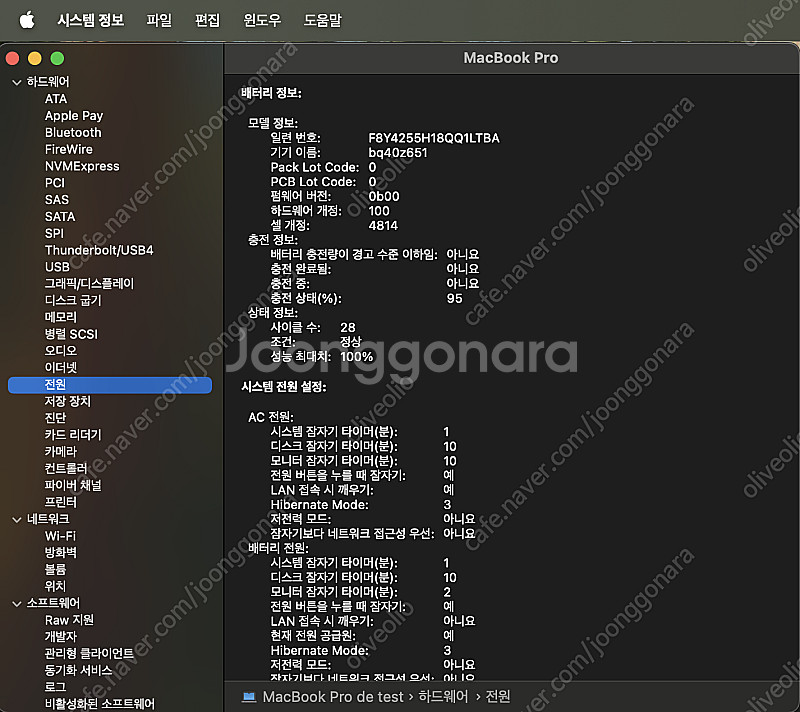Select Wi-Fi under 네트워크
The width and height of the screenshot is (800, 712).
(x=60, y=536)
